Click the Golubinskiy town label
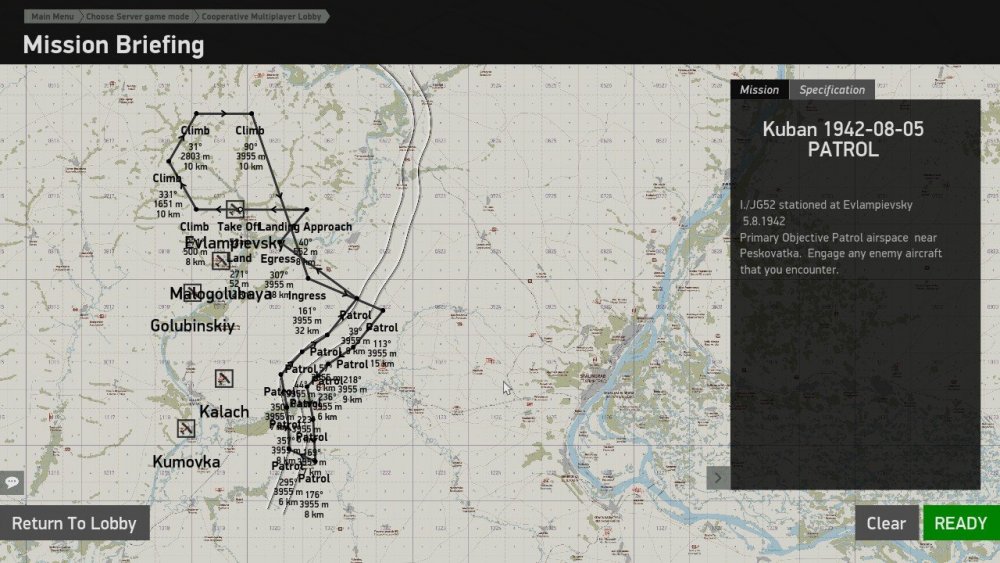The width and height of the screenshot is (1000, 563). [x=192, y=325]
